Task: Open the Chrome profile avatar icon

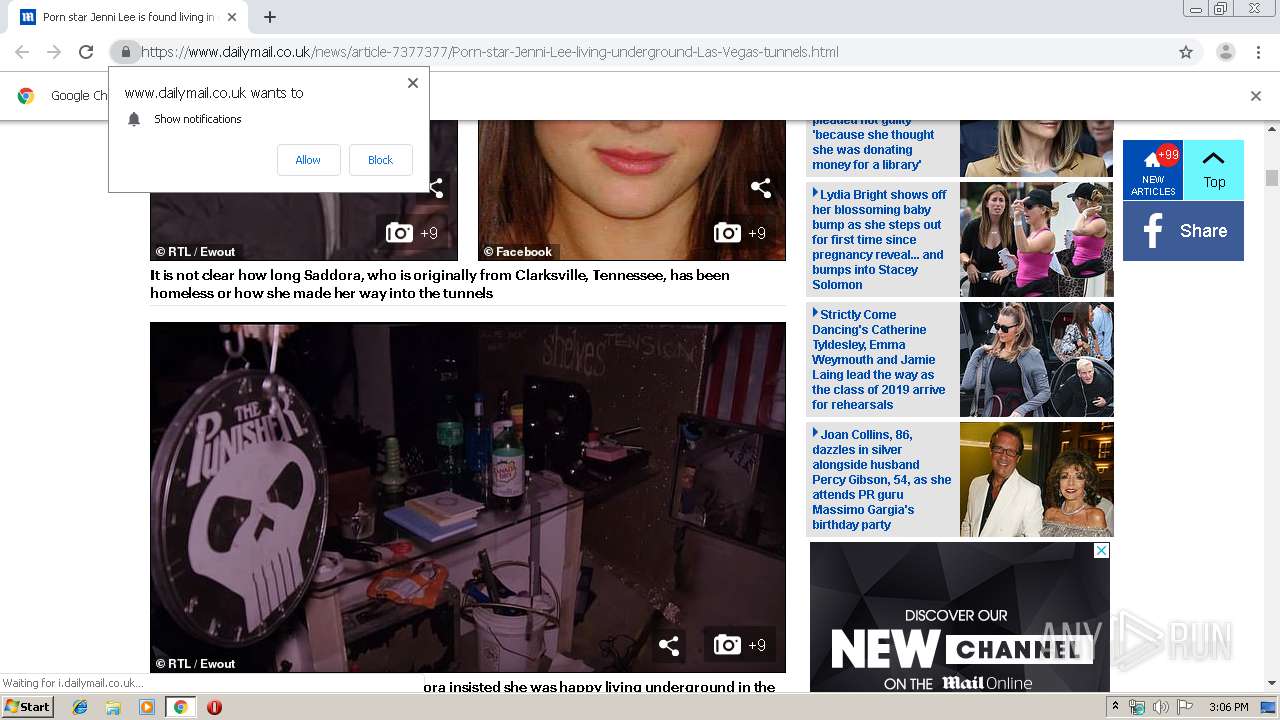Action: [x=1225, y=52]
